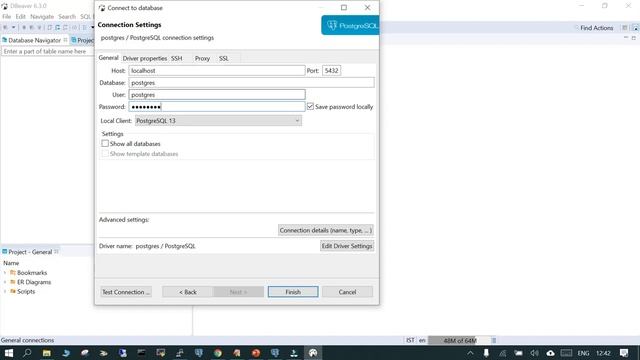Click the 12:42 clock in the tray
This screenshot has height=360, width=640.
pyautogui.click(x=603, y=353)
